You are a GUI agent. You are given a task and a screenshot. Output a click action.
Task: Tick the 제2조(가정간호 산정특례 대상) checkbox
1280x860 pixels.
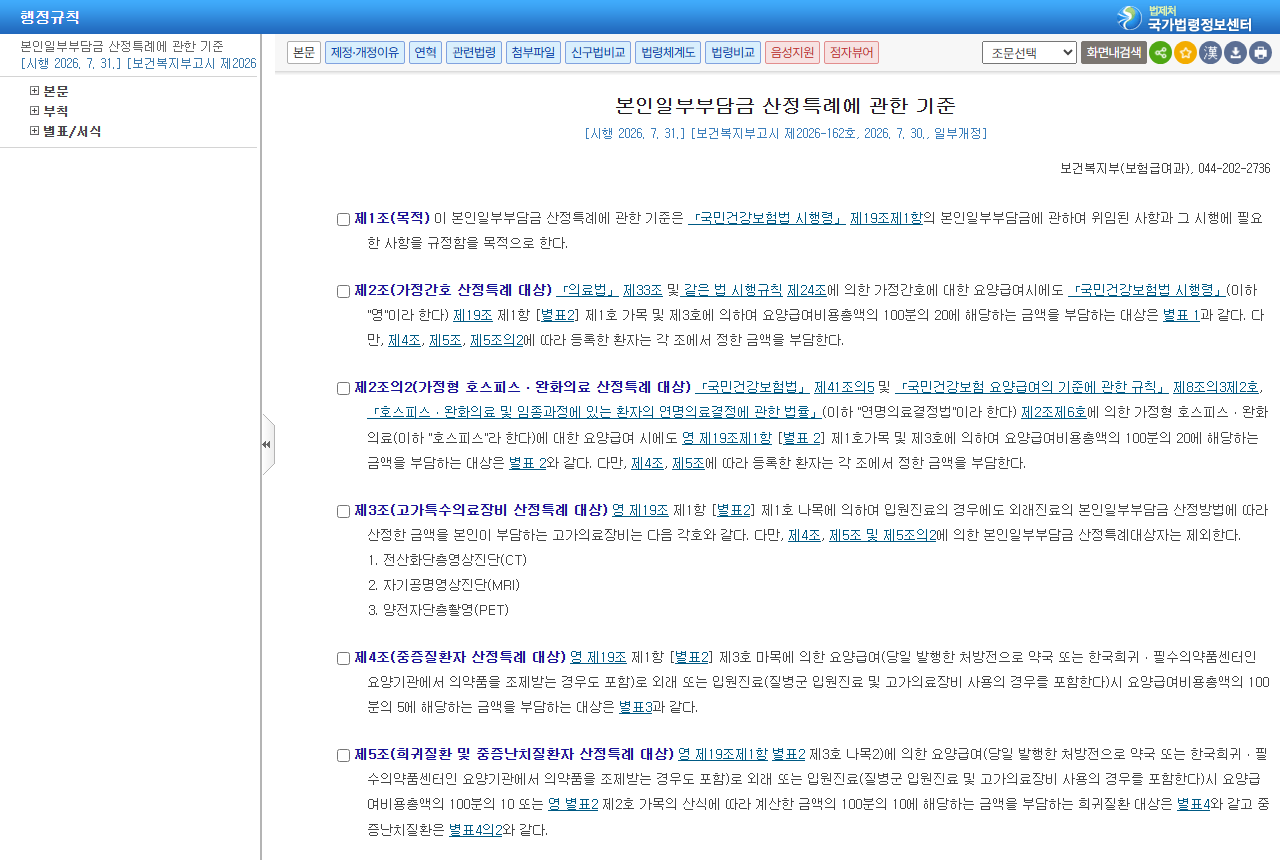[343, 292]
